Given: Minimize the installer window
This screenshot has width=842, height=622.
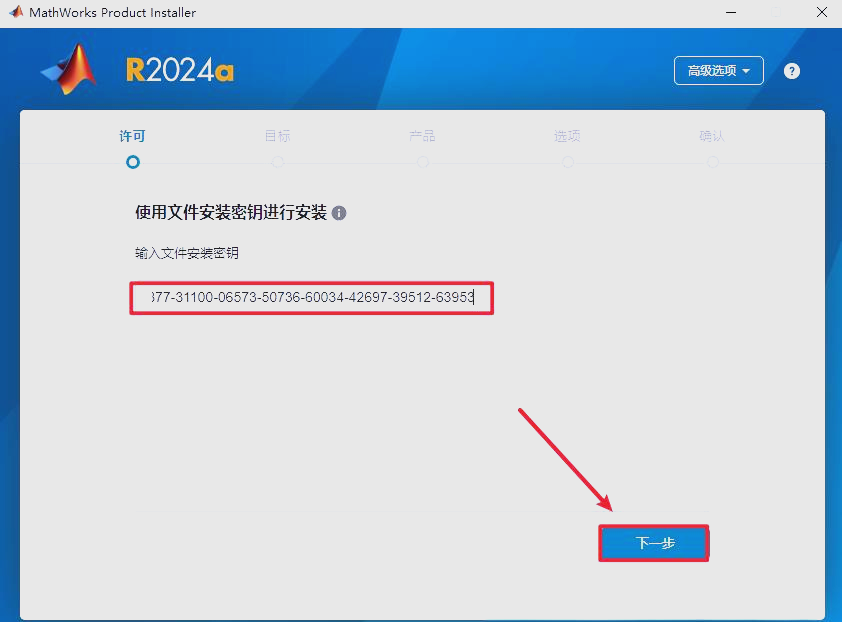Looking at the screenshot, I should (731, 12).
